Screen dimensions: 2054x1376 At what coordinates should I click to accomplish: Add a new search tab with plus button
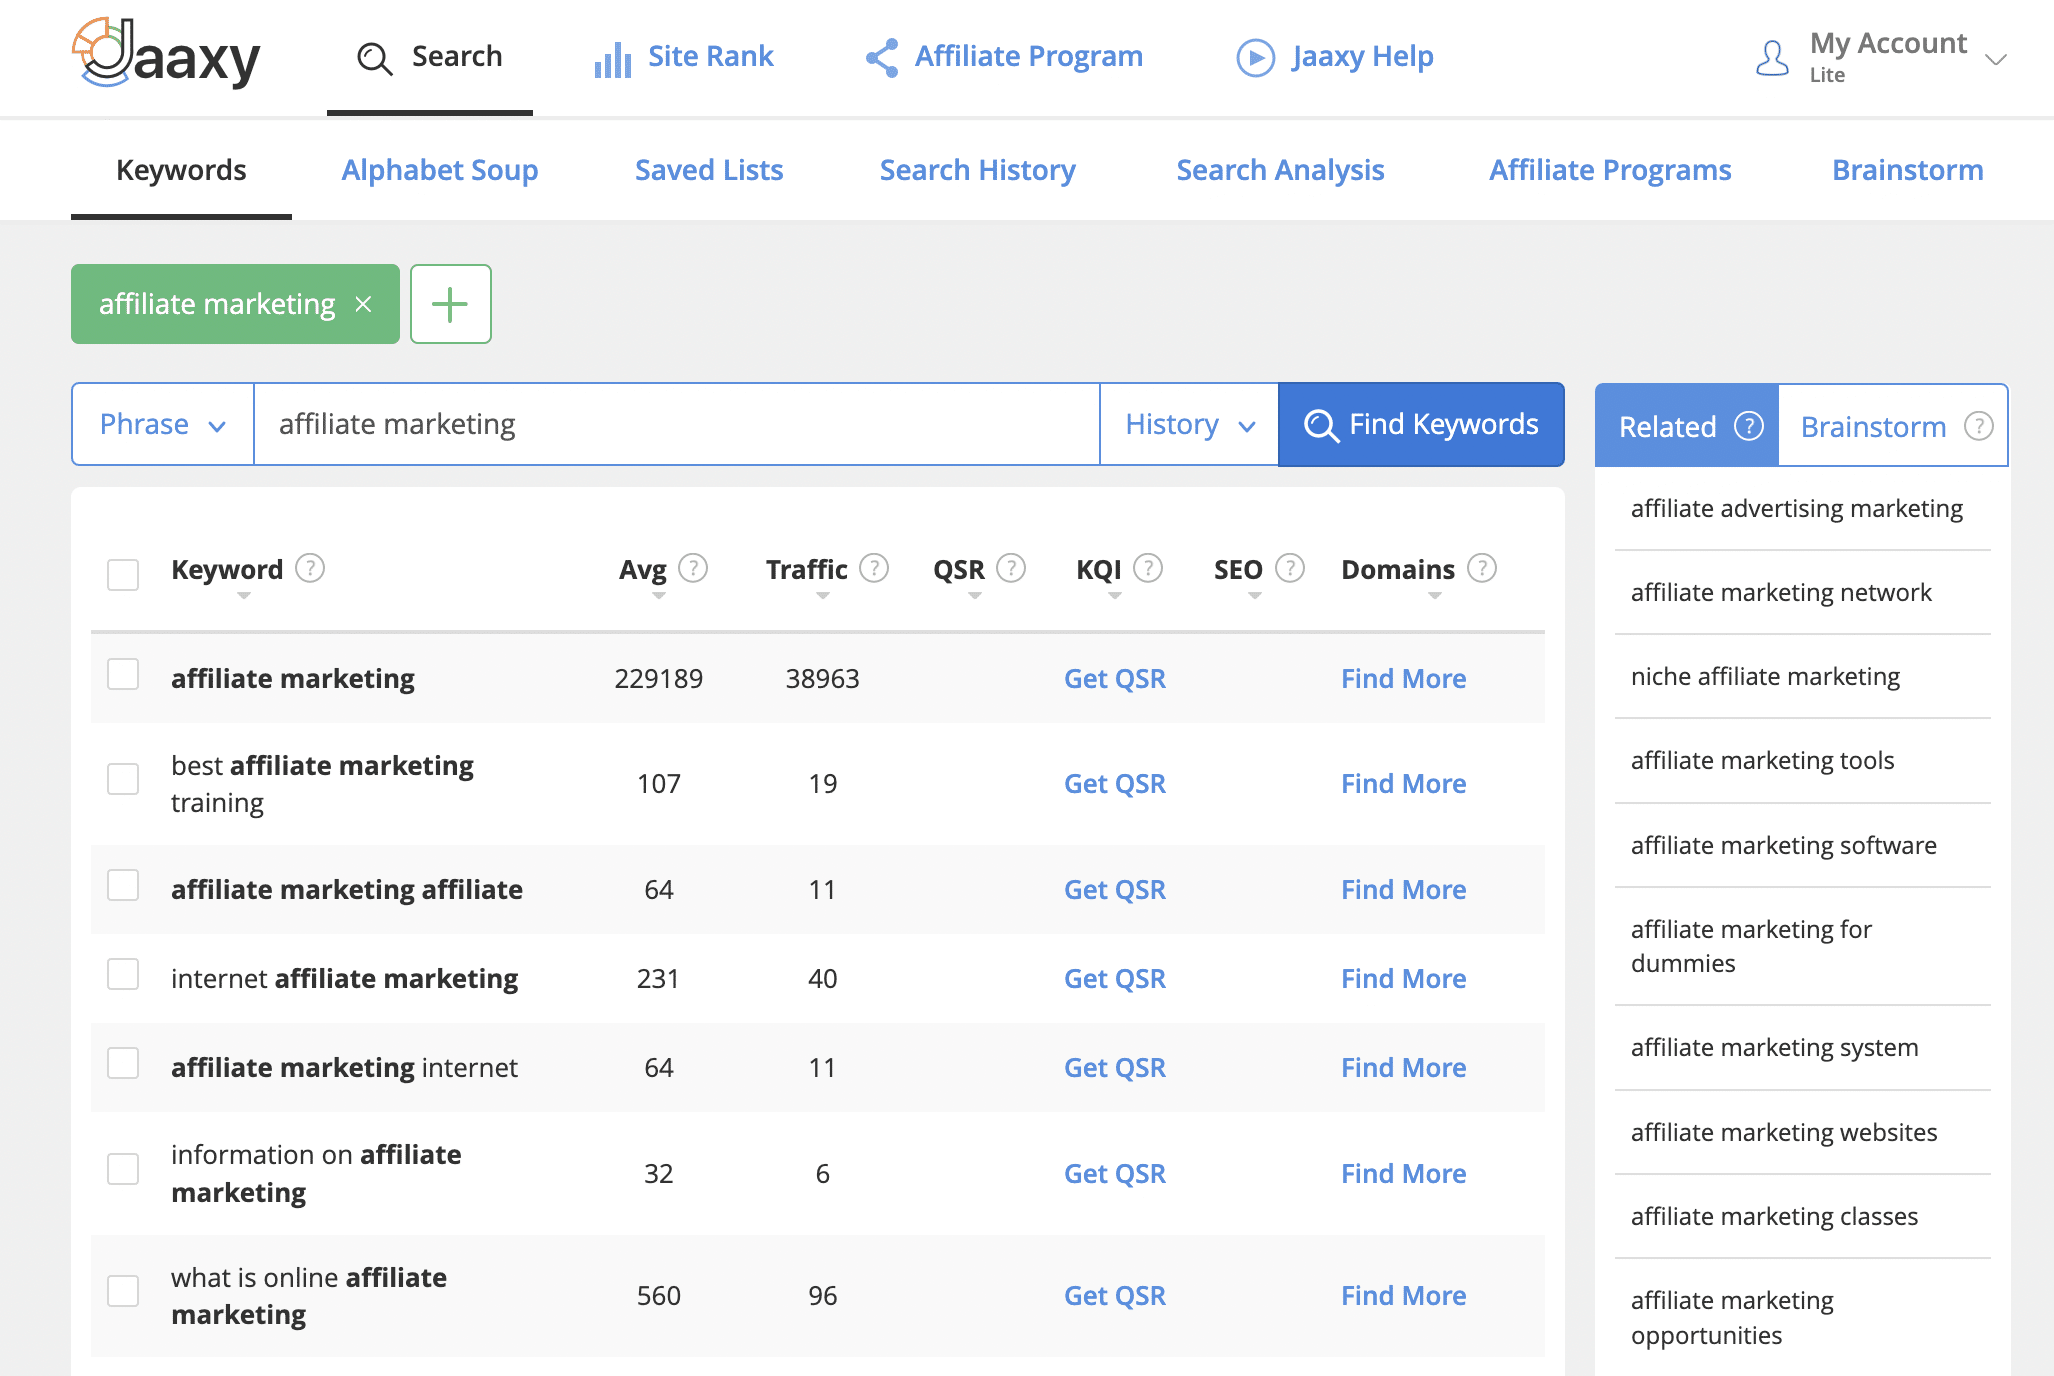point(451,304)
